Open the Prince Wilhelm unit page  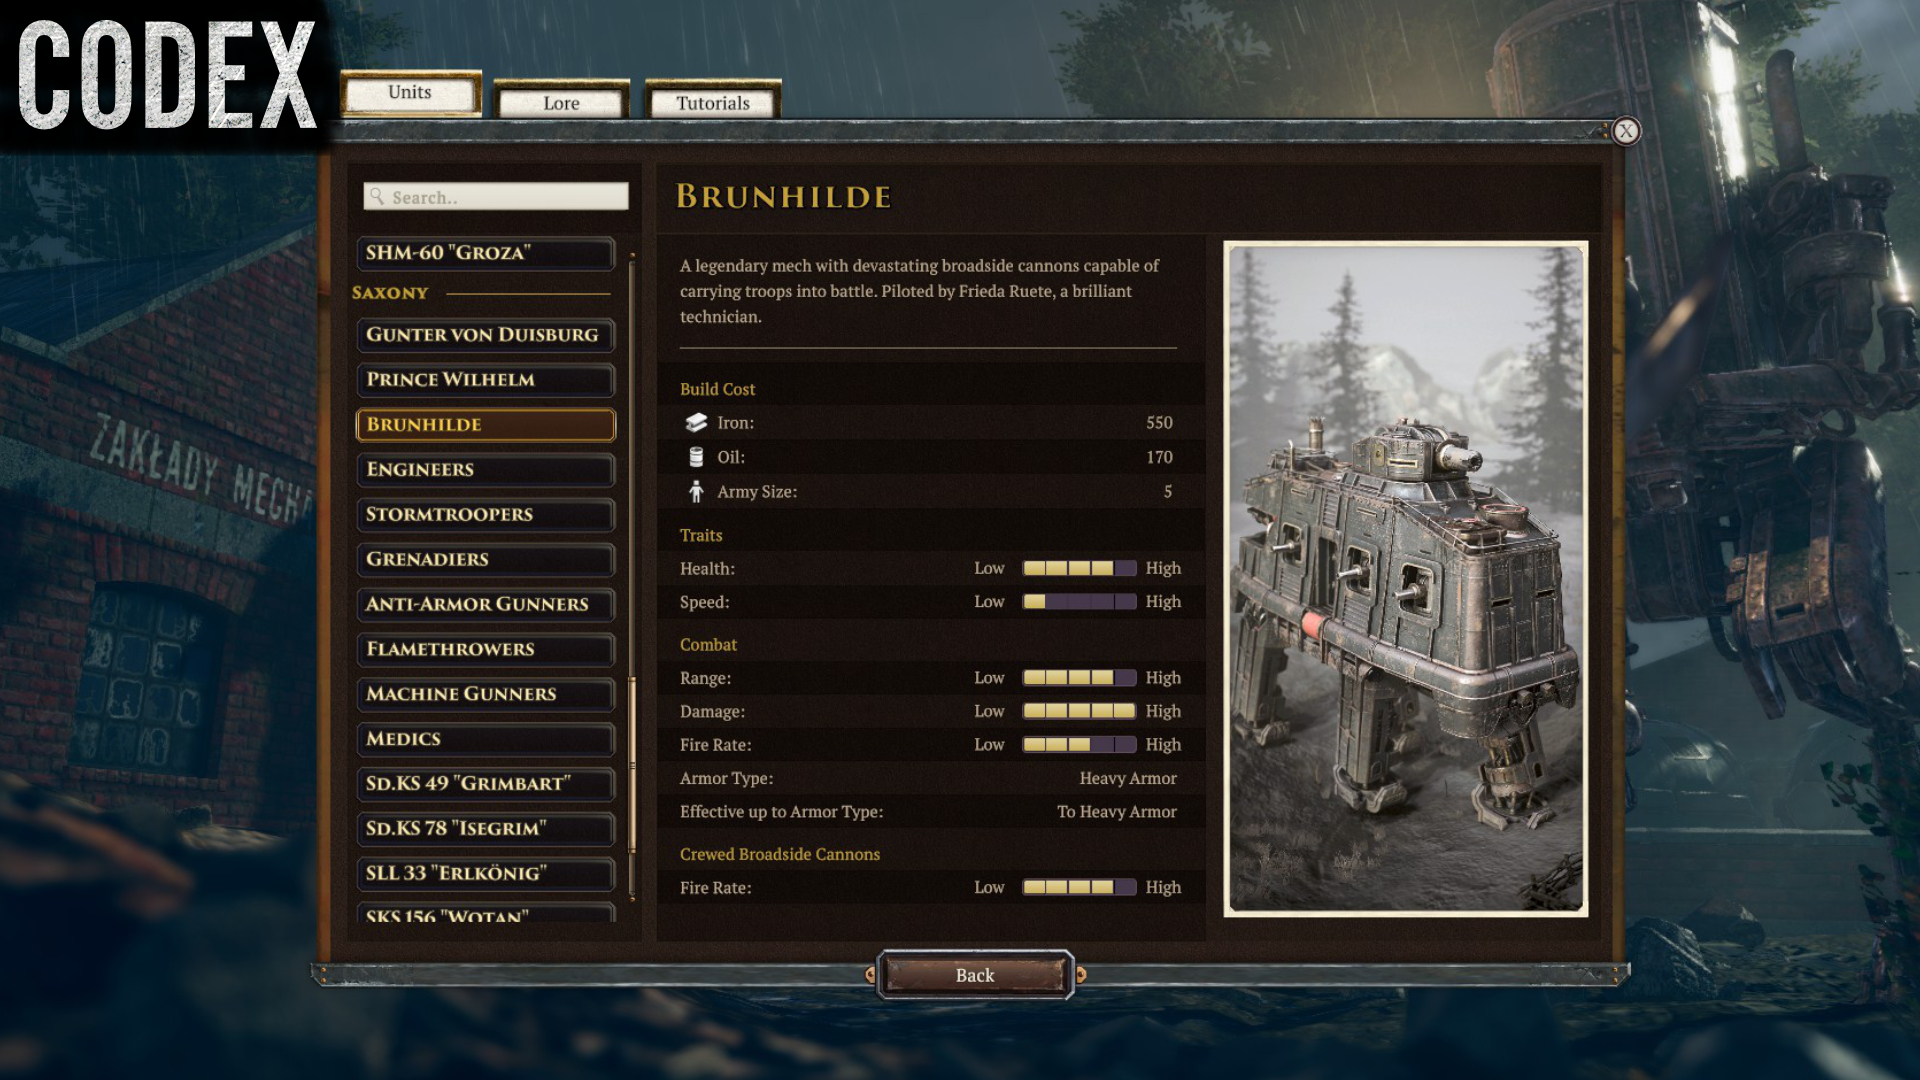click(486, 380)
